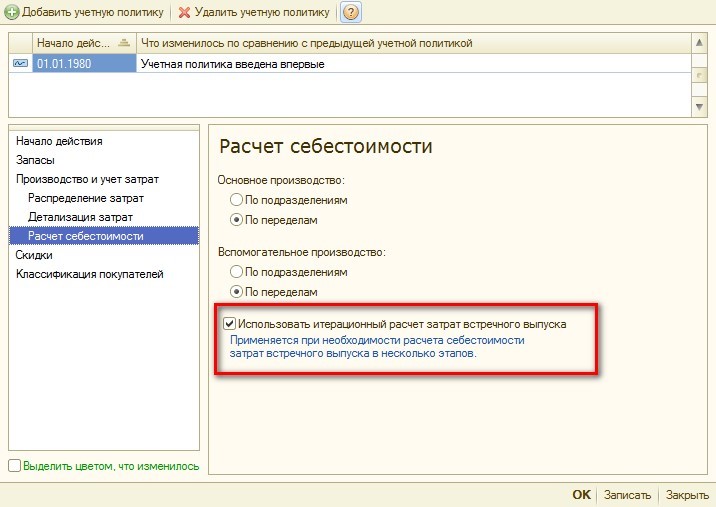Click Закрыть button
This screenshot has height=507, width=716.
tap(687, 495)
